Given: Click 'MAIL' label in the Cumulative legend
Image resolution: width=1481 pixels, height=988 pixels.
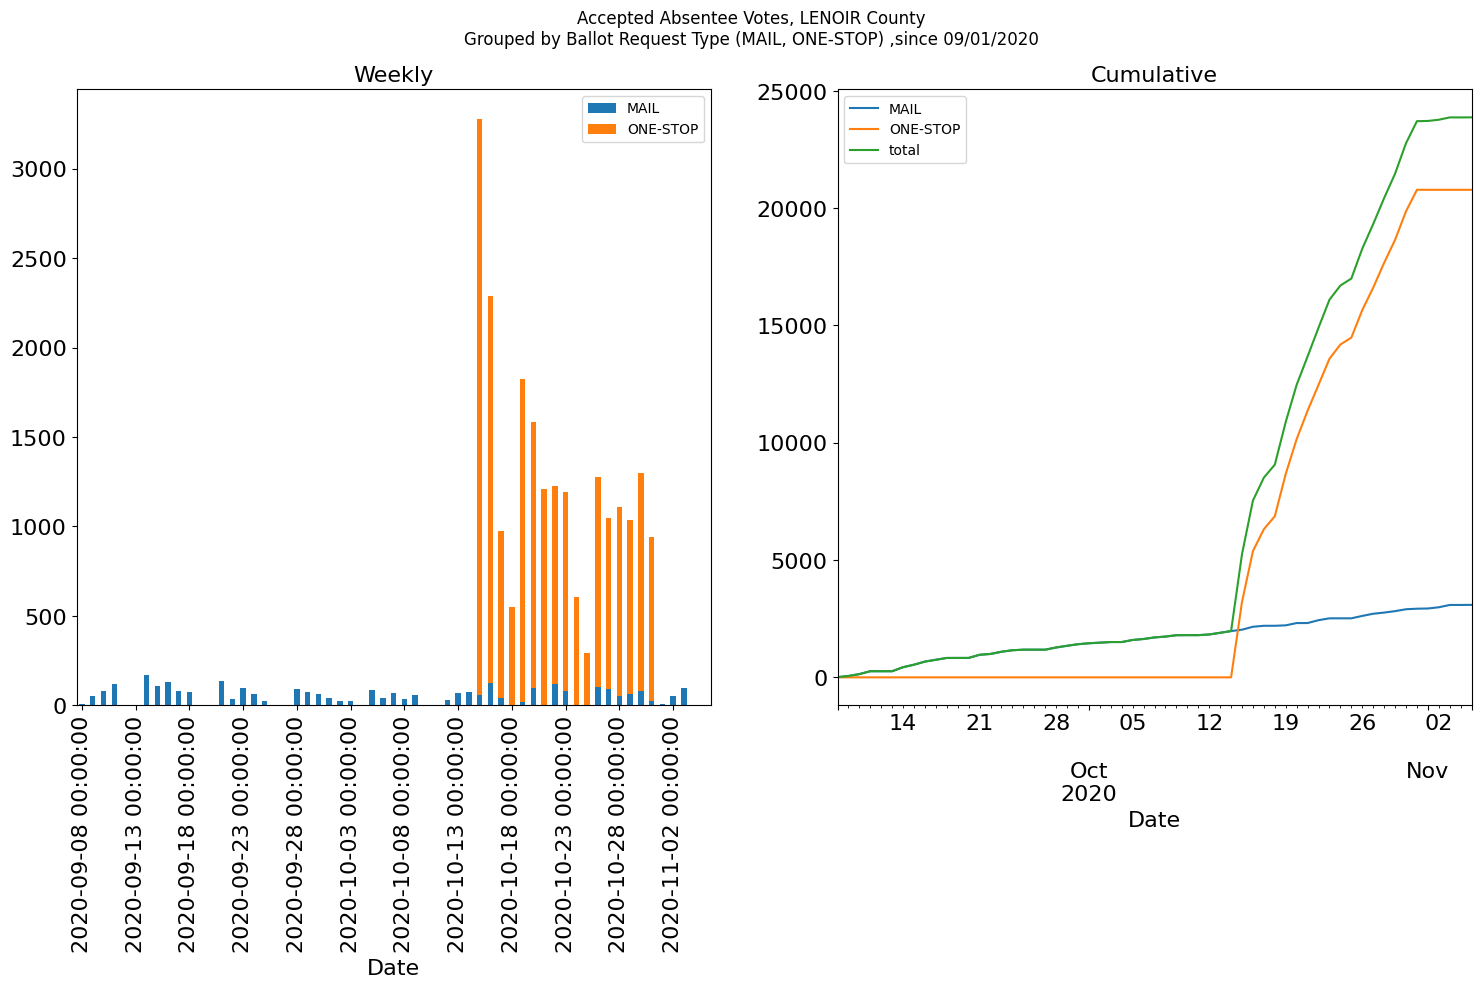Looking at the screenshot, I should [x=905, y=109].
